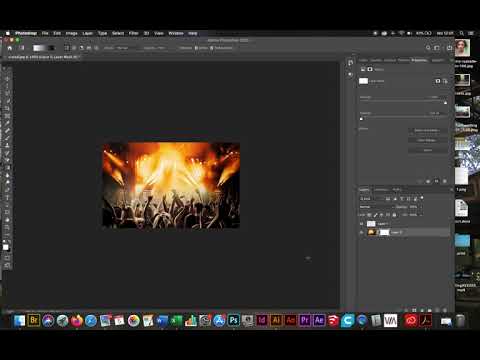
Task: Click Delete Mask trash icon in Properties
Action: [445, 181]
